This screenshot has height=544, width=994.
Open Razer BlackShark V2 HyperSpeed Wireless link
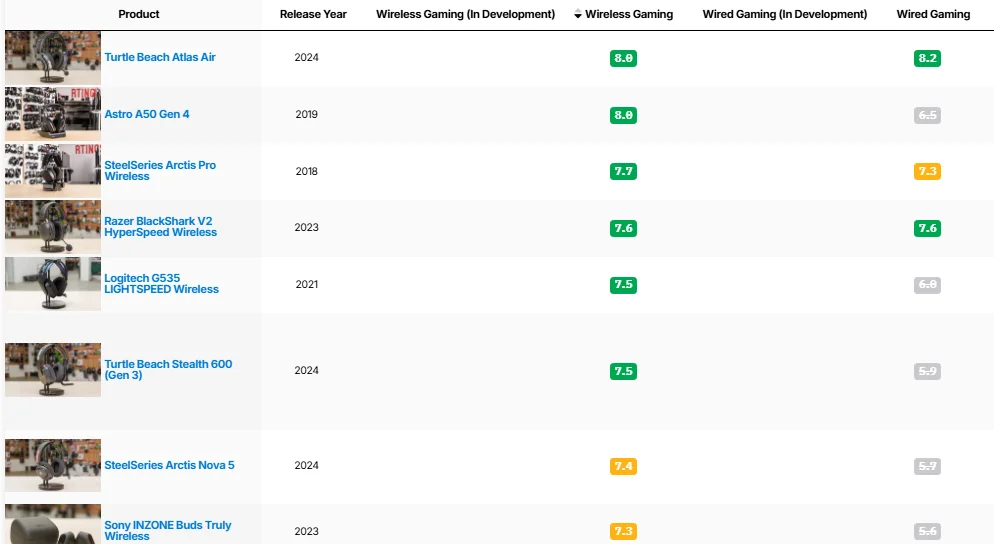tap(160, 227)
